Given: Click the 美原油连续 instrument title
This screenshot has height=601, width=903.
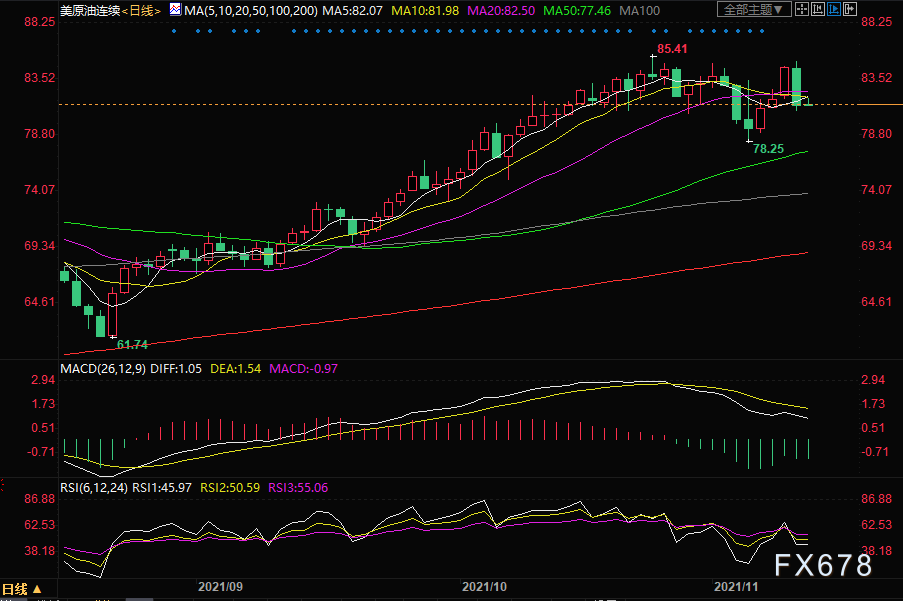Looking at the screenshot, I should click(x=90, y=10).
